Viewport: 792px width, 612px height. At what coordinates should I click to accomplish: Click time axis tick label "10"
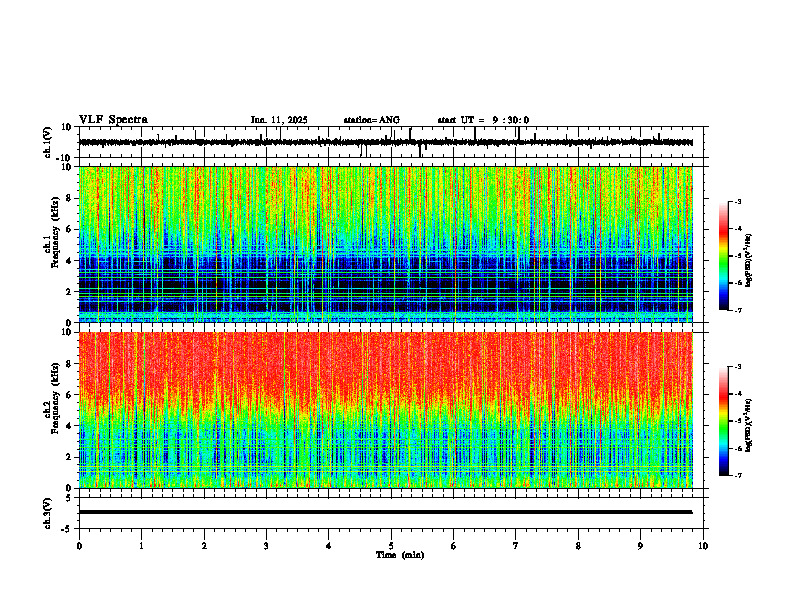tap(703, 546)
